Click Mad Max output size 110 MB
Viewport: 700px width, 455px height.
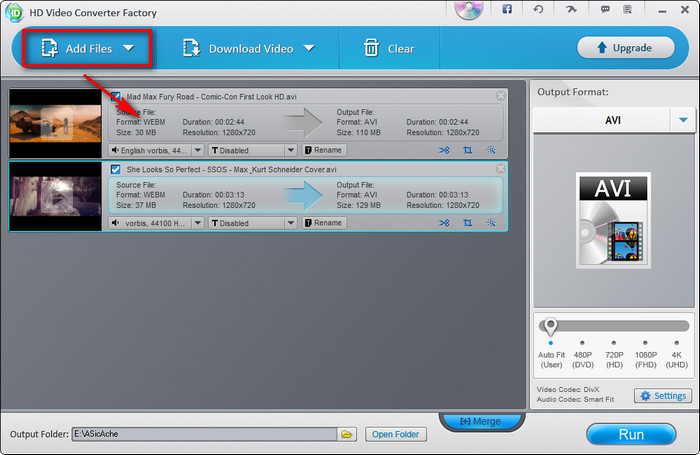tap(358, 132)
